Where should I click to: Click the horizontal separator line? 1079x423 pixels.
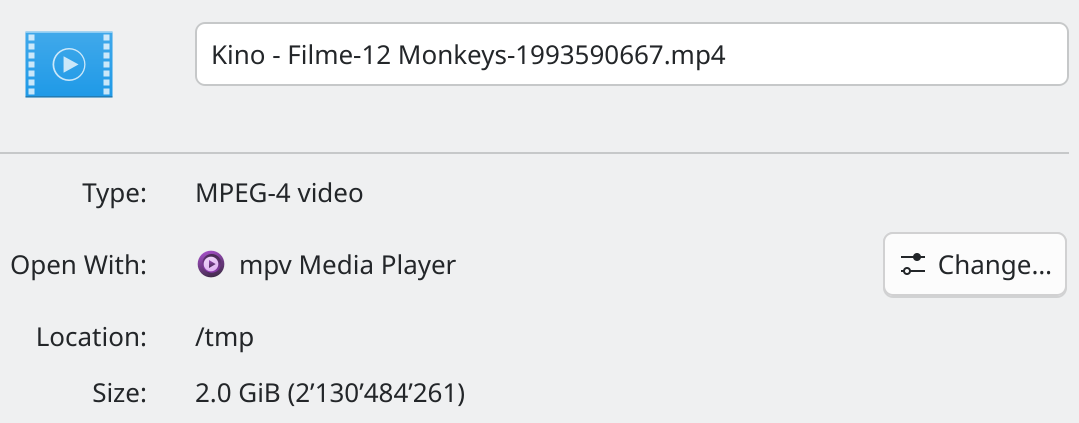click(x=539, y=153)
